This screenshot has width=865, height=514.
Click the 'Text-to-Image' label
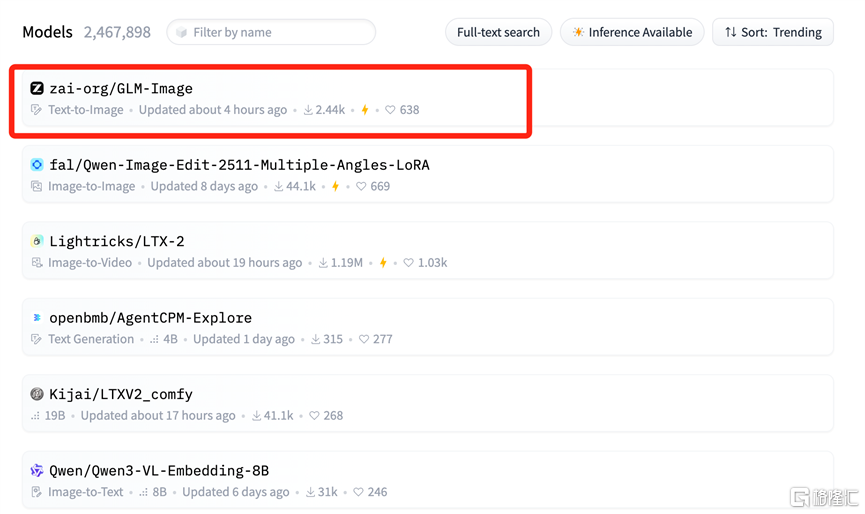86,110
